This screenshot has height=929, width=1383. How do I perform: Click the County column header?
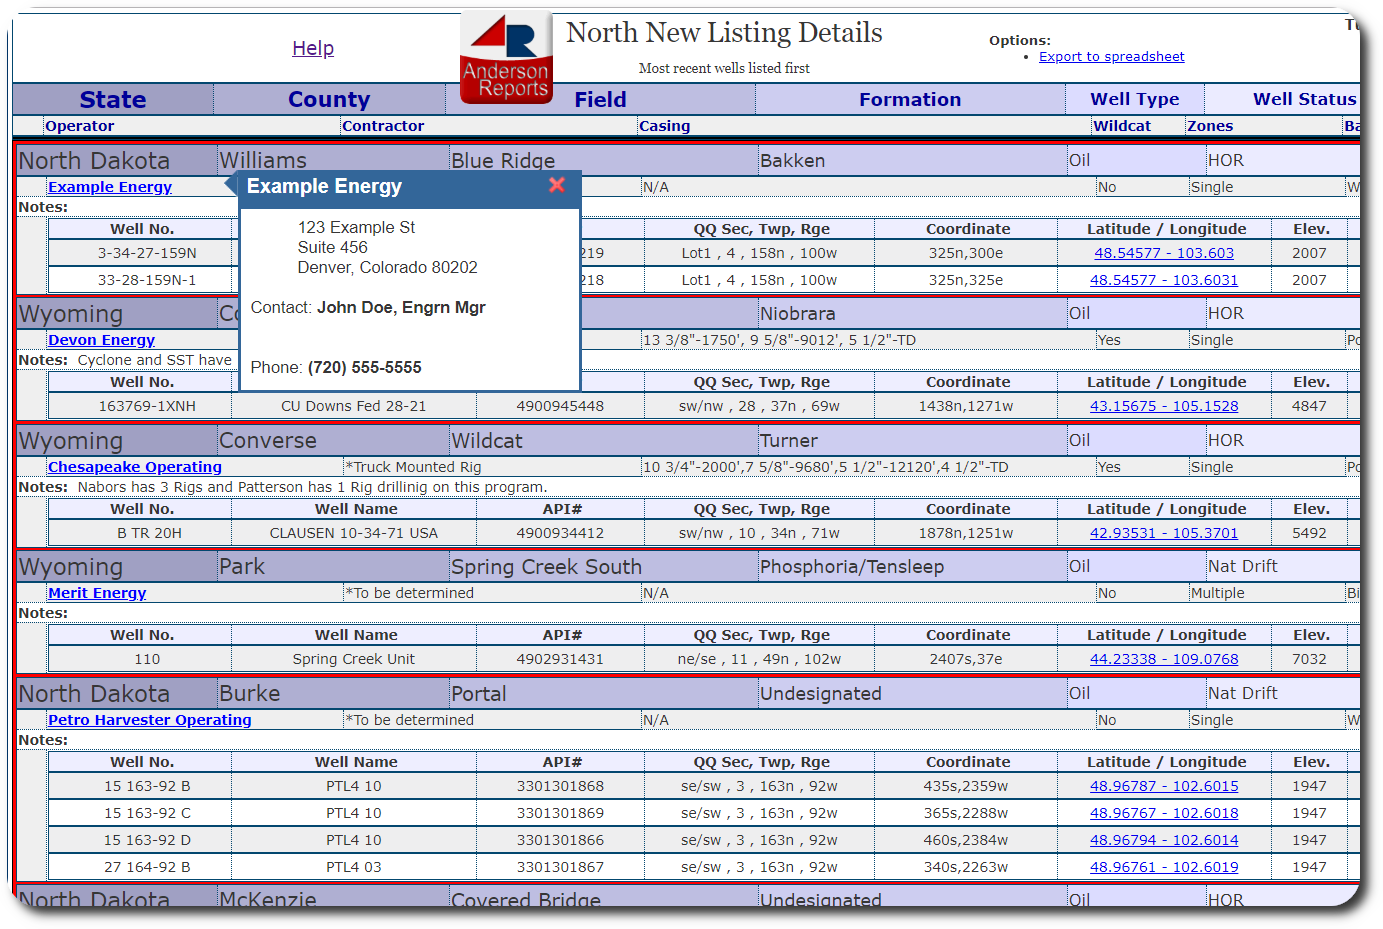point(329,99)
